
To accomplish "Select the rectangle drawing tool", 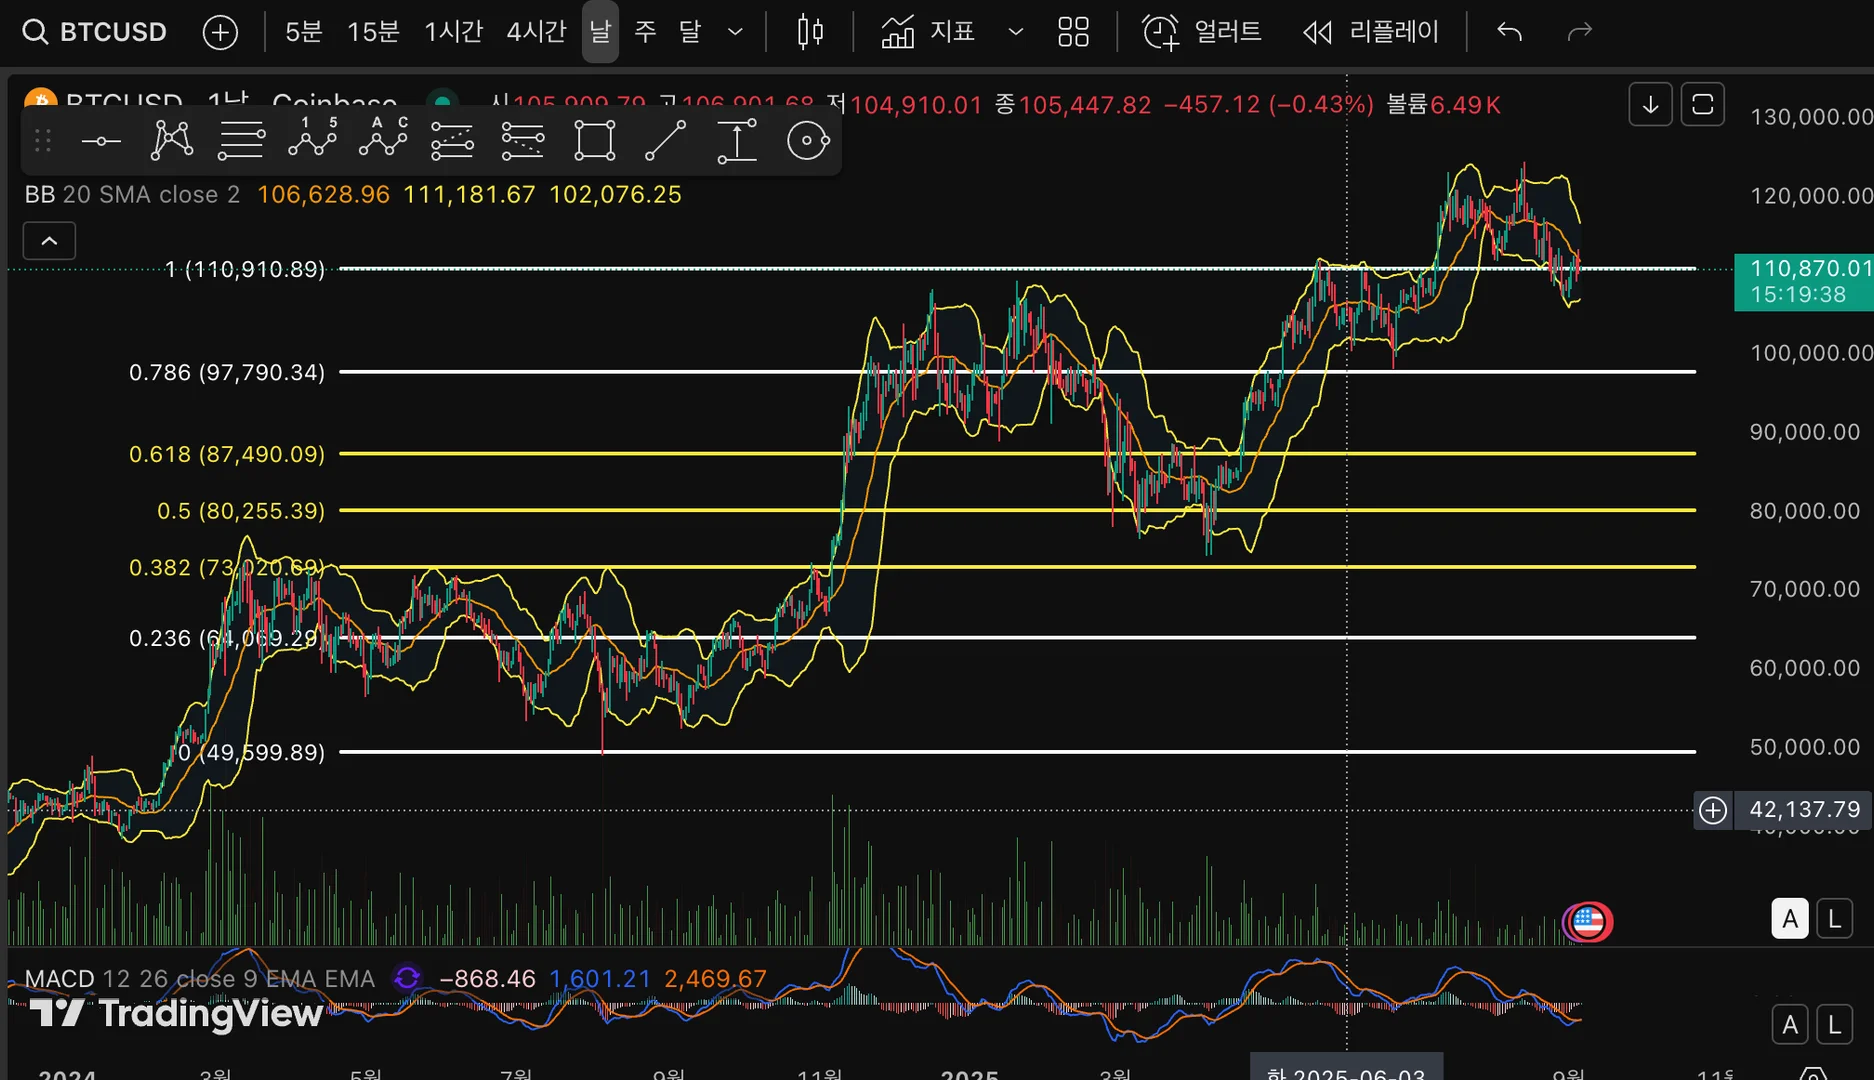I will [x=595, y=140].
